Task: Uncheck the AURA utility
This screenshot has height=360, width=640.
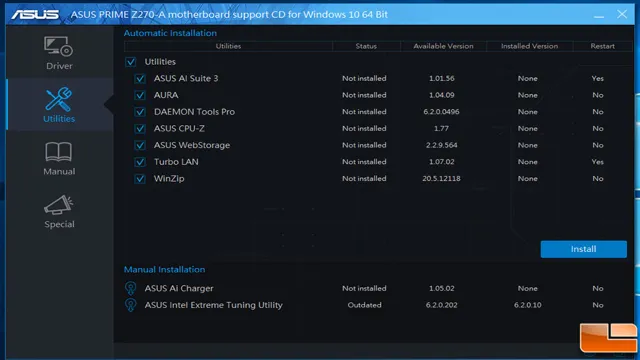Action: point(140,95)
